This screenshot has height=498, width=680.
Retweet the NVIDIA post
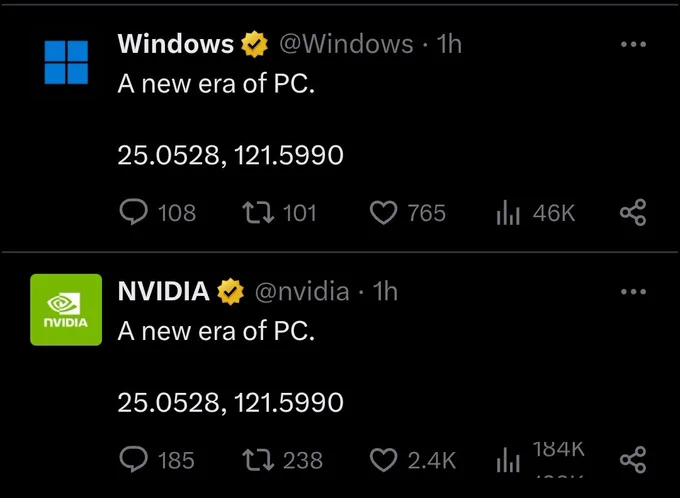(x=258, y=460)
